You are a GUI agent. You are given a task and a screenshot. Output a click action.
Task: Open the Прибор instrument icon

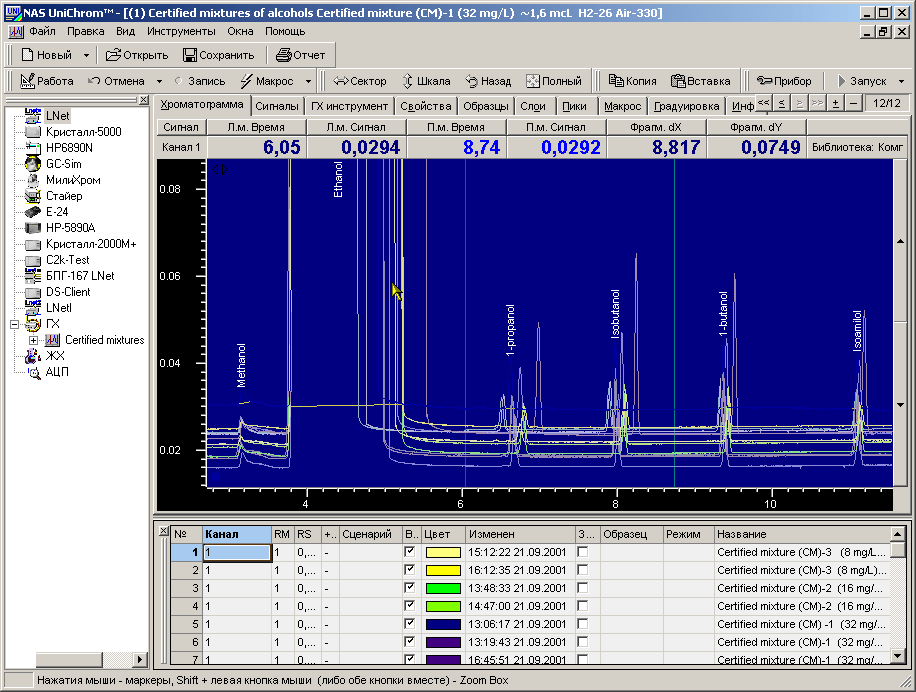[x=764, y=81]
